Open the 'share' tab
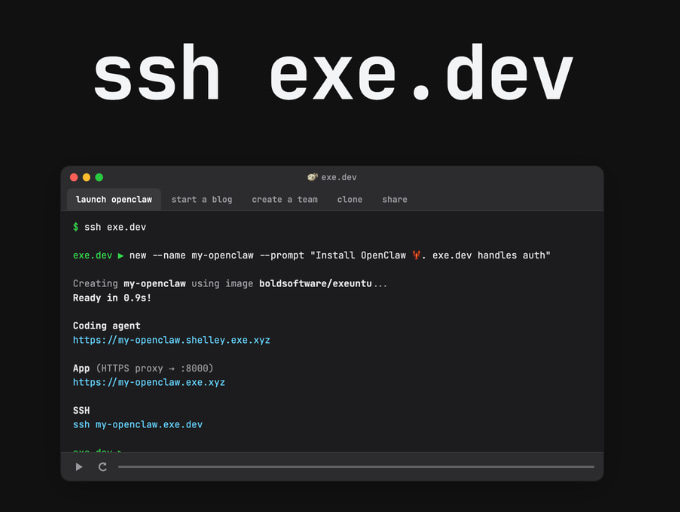The image size is (680, 512). point(395,199)
